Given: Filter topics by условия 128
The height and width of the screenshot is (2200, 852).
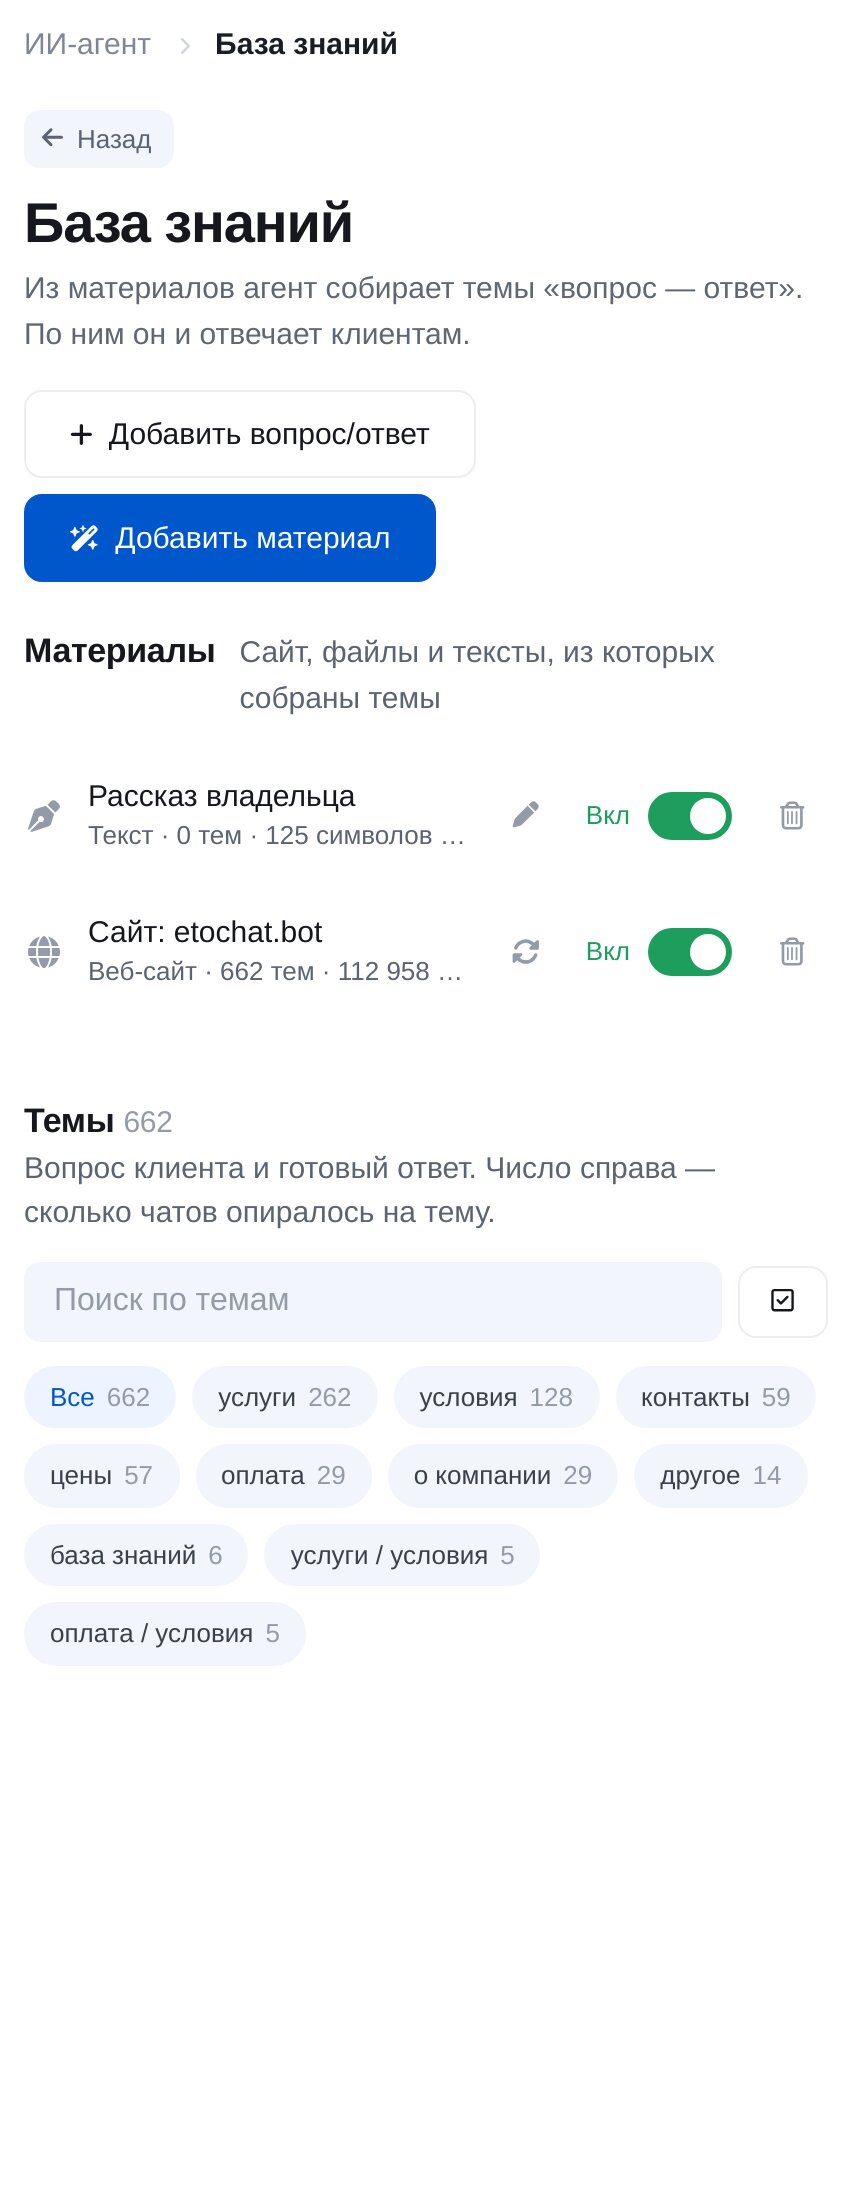Looking at the screenshot, I should click(496, 1397).
